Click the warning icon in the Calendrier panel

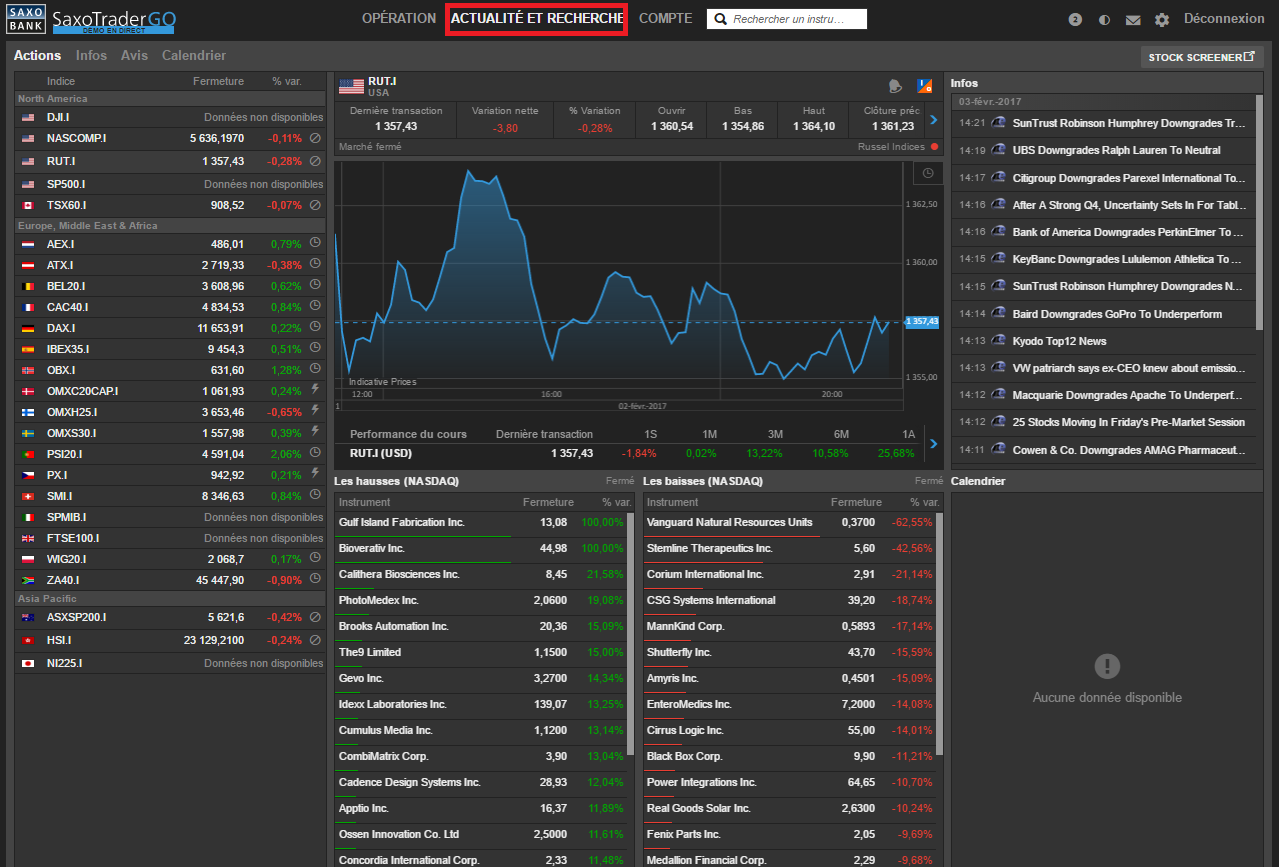pos(1106,665)
